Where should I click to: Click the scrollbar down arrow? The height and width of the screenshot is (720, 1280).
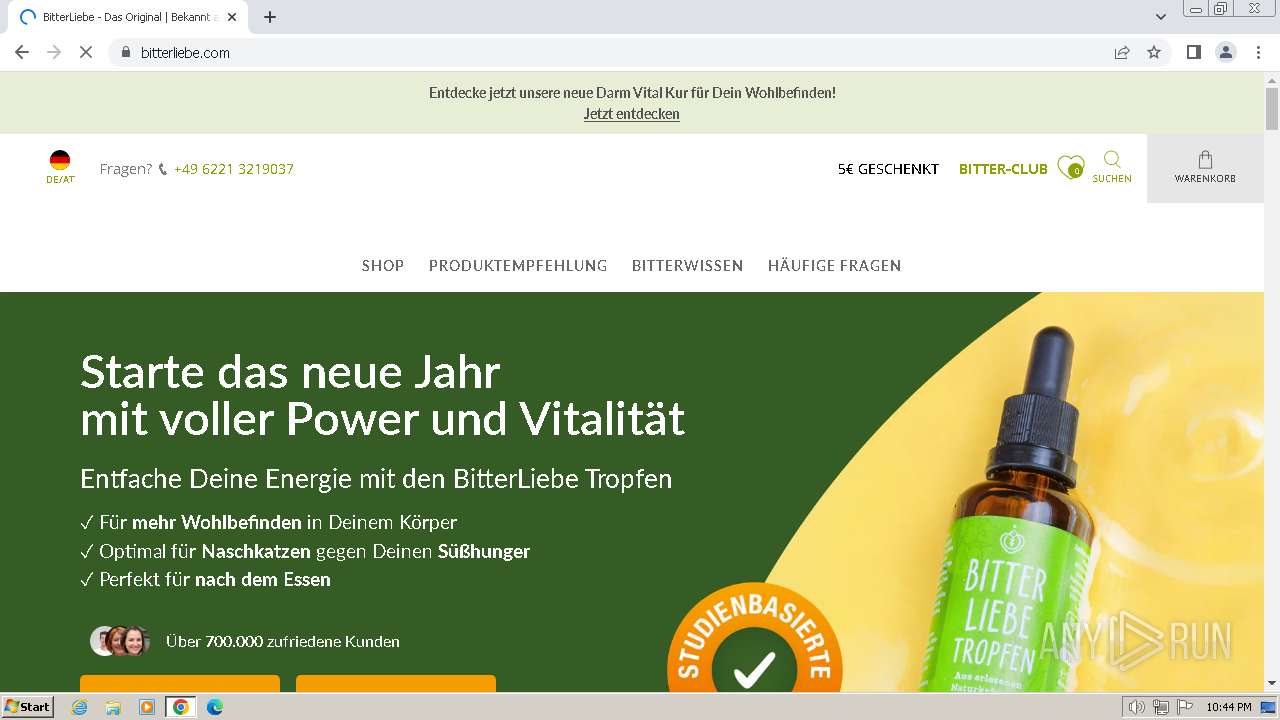(1271, 683)
